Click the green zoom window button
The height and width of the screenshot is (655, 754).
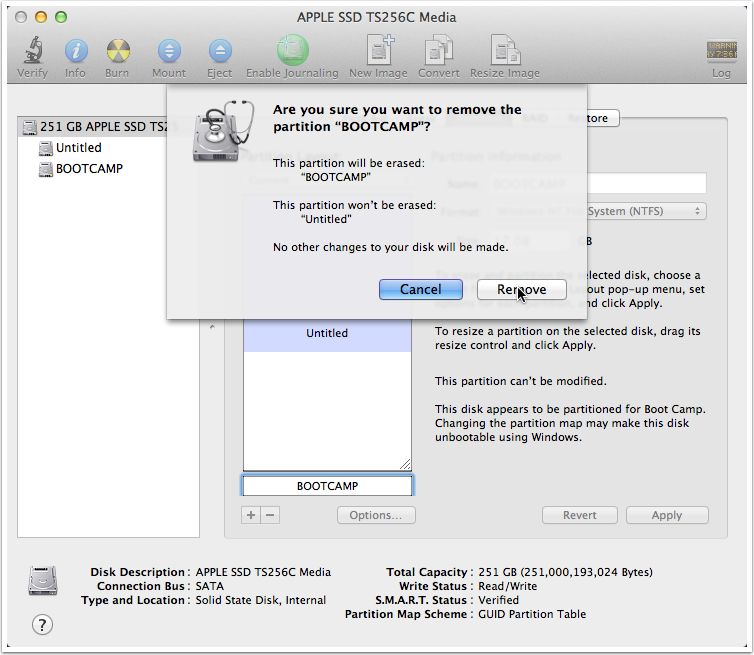(x=61, y=17)
